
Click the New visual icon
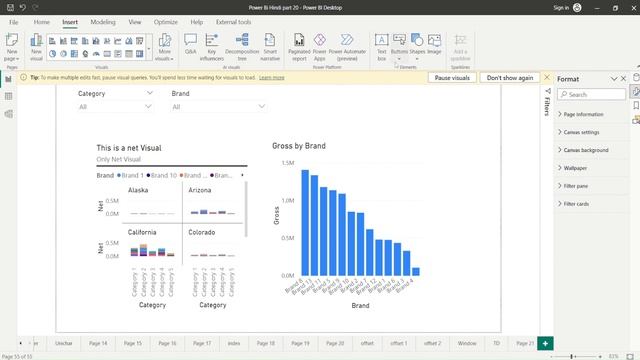tap(36, 40)
